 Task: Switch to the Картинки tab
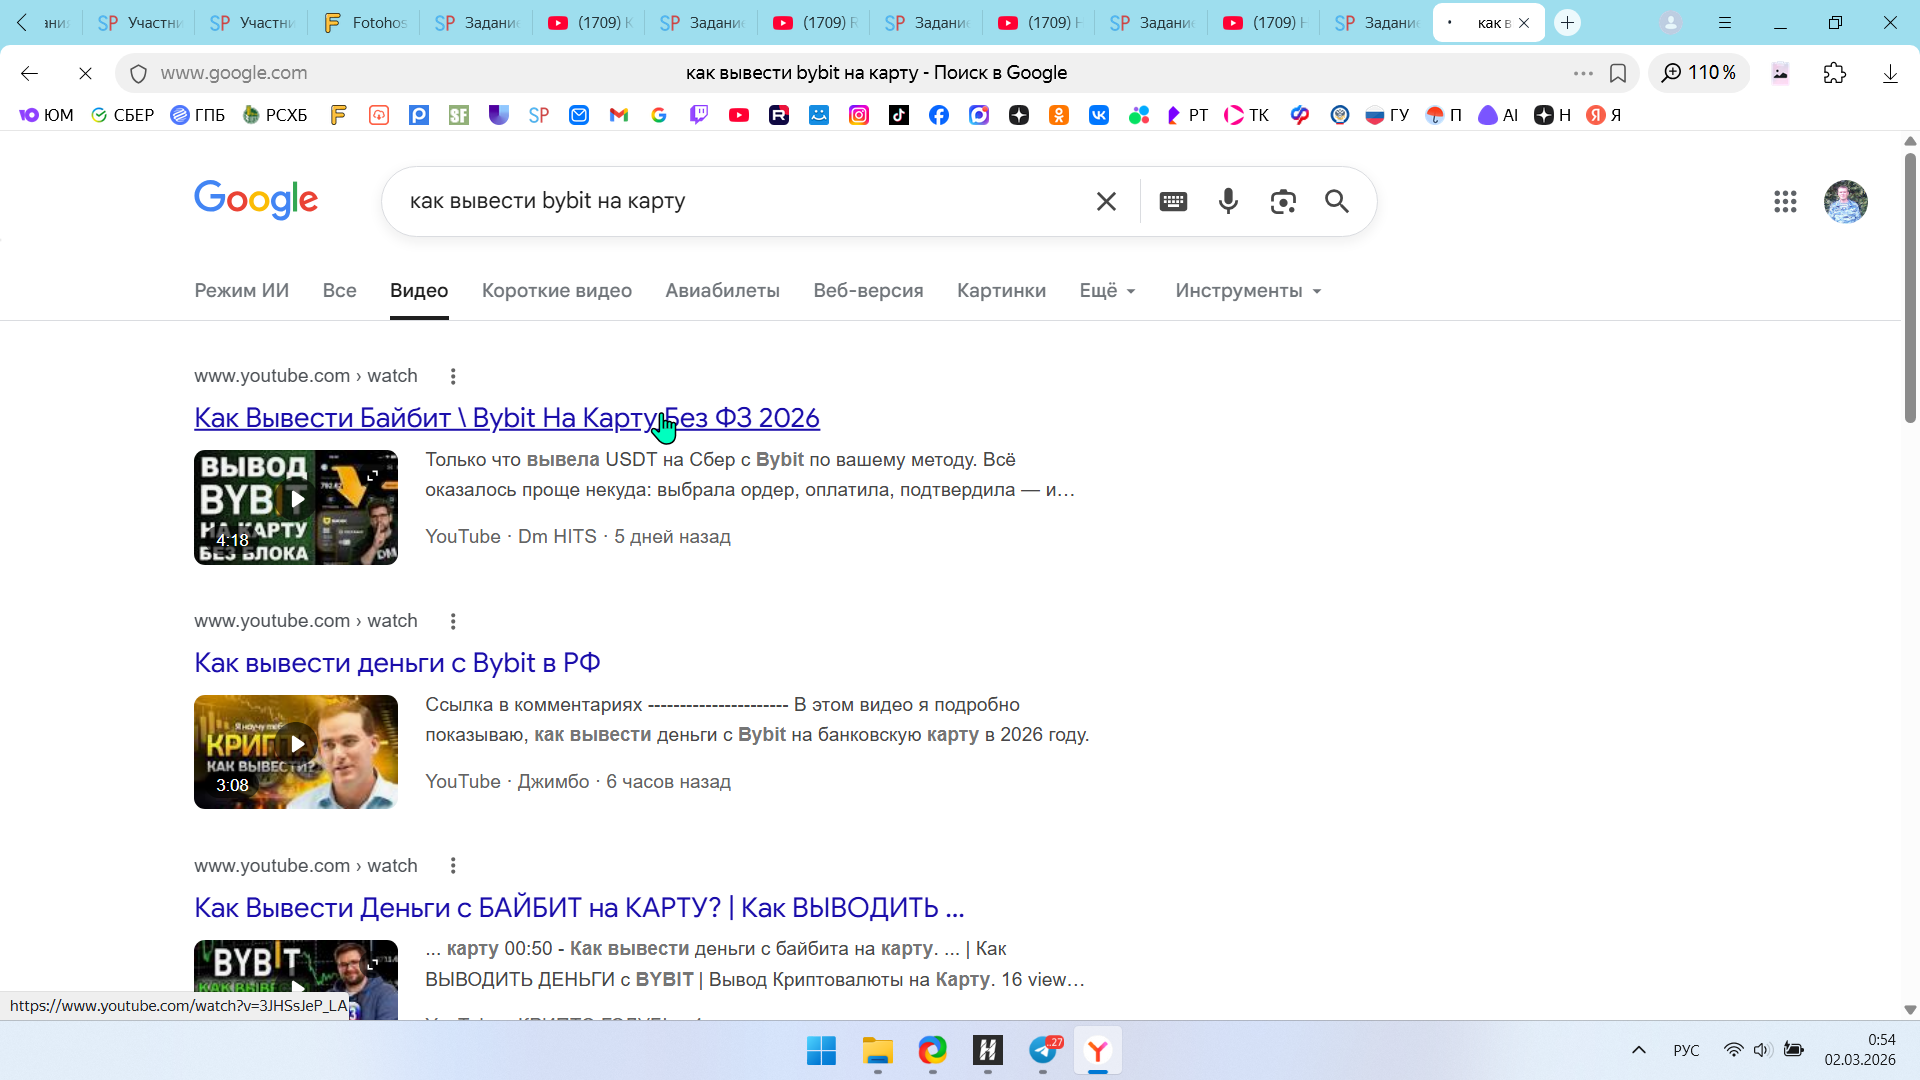(x=1001, y=291)
